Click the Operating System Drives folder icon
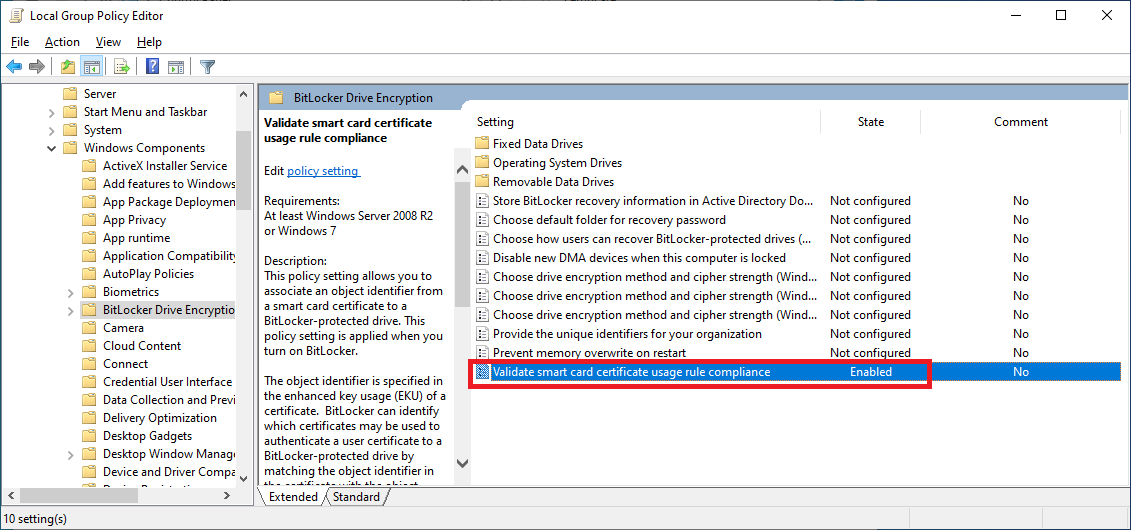This screenshot has width=1131, height=530. (481, 163)
